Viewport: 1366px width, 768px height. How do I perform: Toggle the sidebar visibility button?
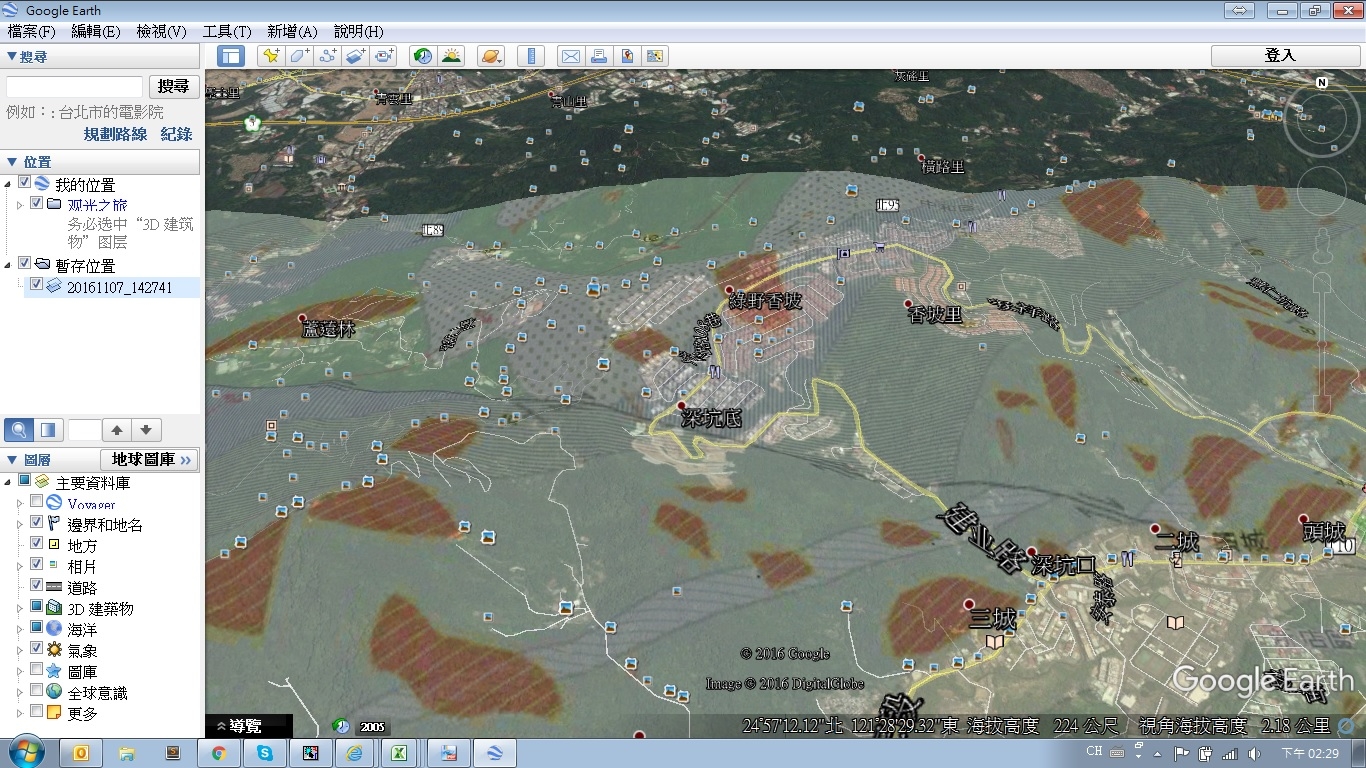coord(231,56)
